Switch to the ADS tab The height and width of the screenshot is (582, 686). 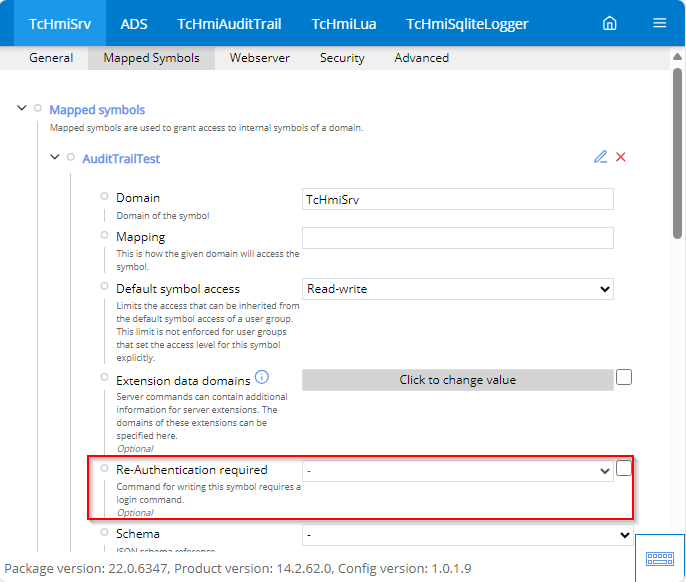click(x=134, y=23)
